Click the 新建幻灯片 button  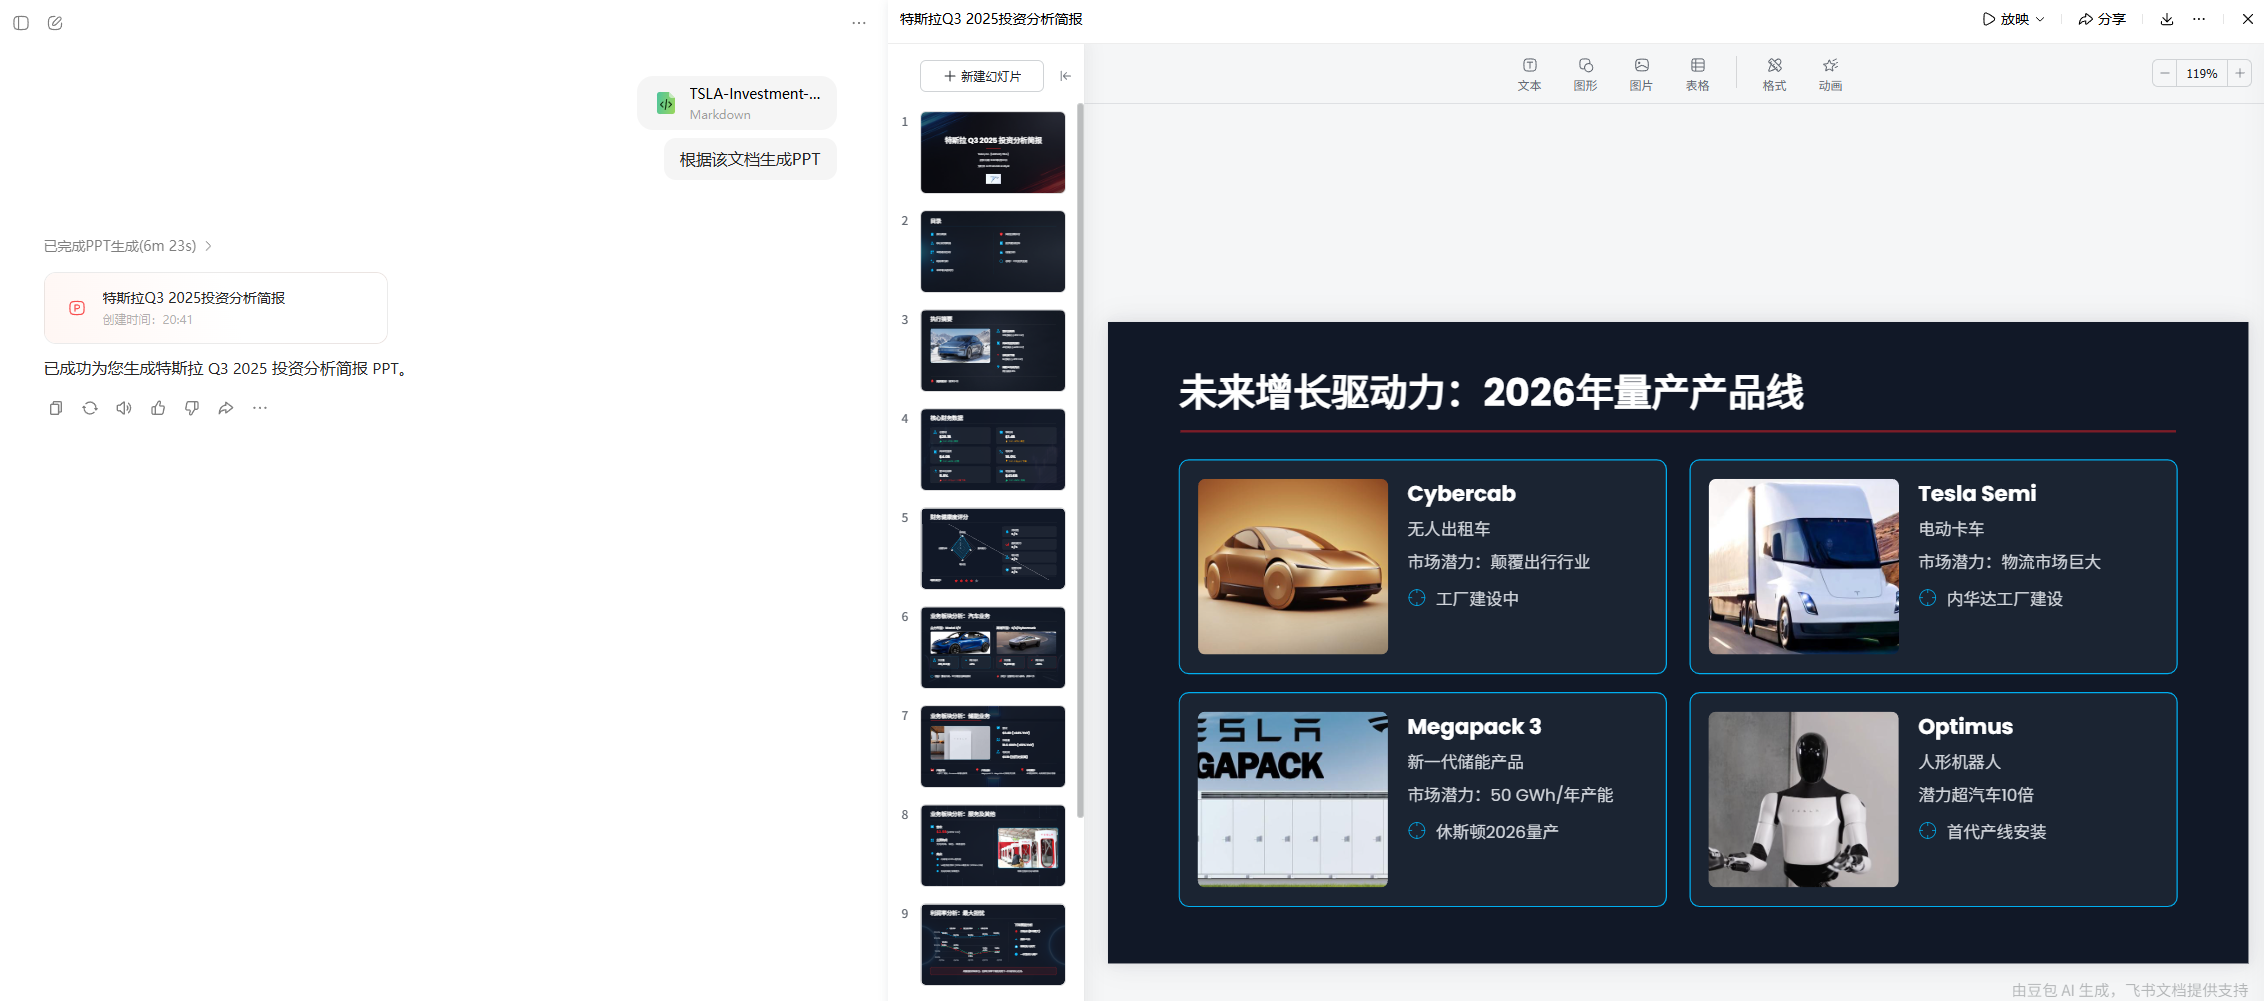point(982,76)
